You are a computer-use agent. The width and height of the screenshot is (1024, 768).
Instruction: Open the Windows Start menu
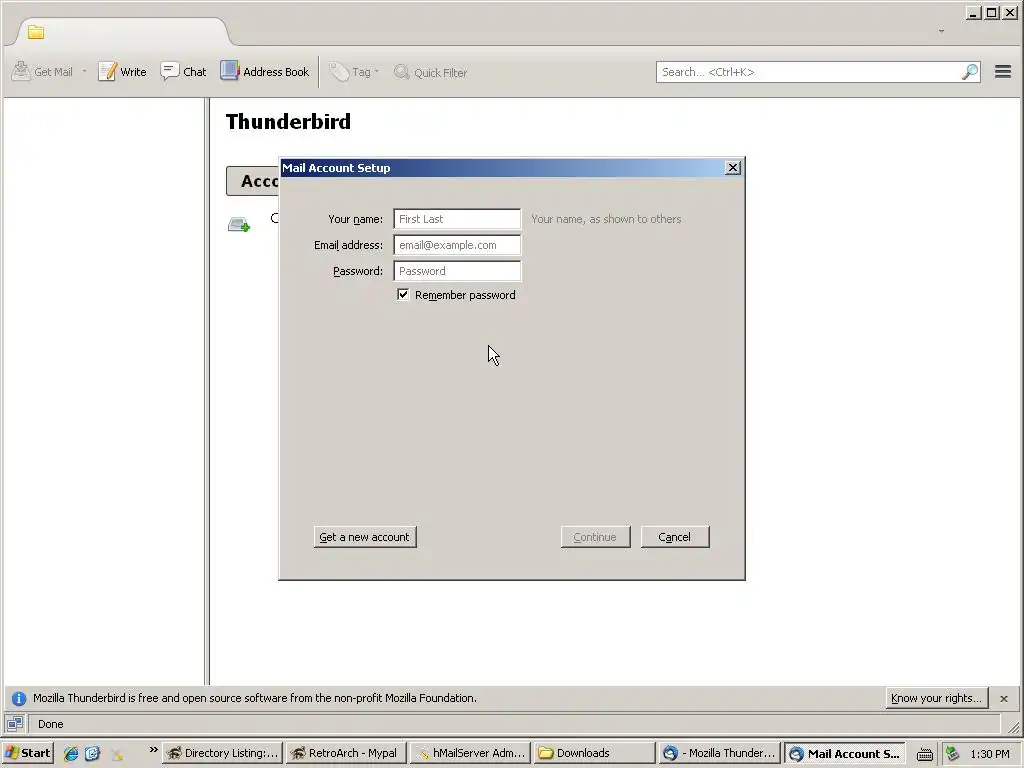click(x=27, y=753)
